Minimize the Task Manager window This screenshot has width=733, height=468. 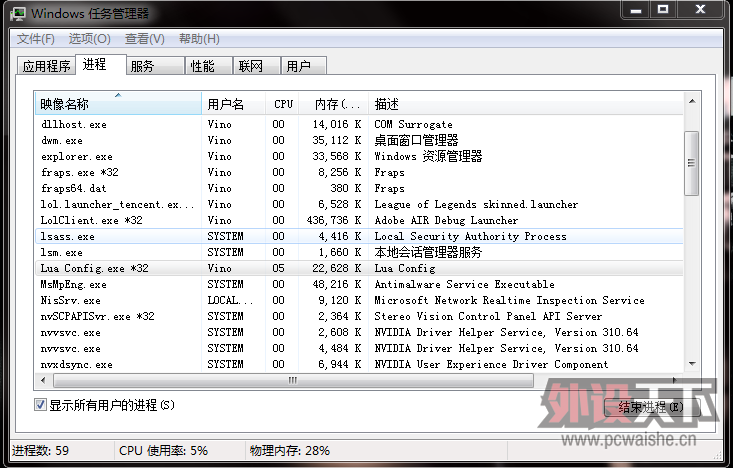tap(636, 10)
